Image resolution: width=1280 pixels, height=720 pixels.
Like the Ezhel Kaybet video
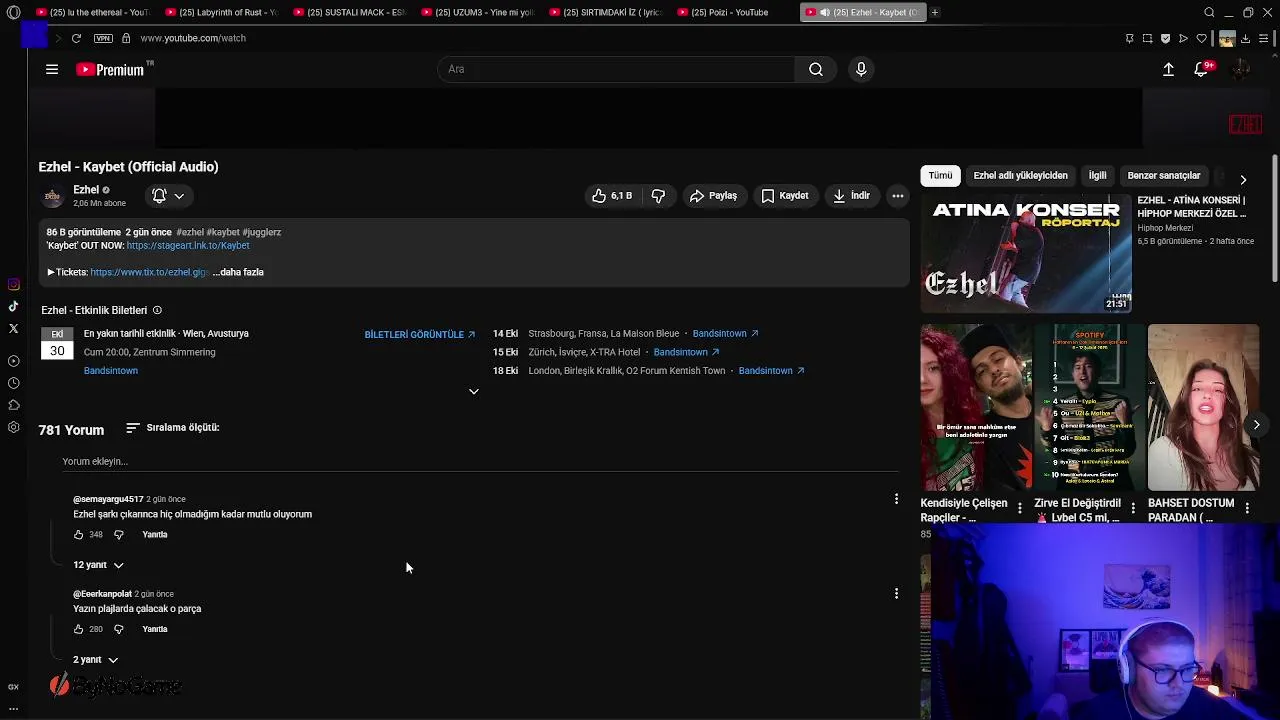click(611, 196)
